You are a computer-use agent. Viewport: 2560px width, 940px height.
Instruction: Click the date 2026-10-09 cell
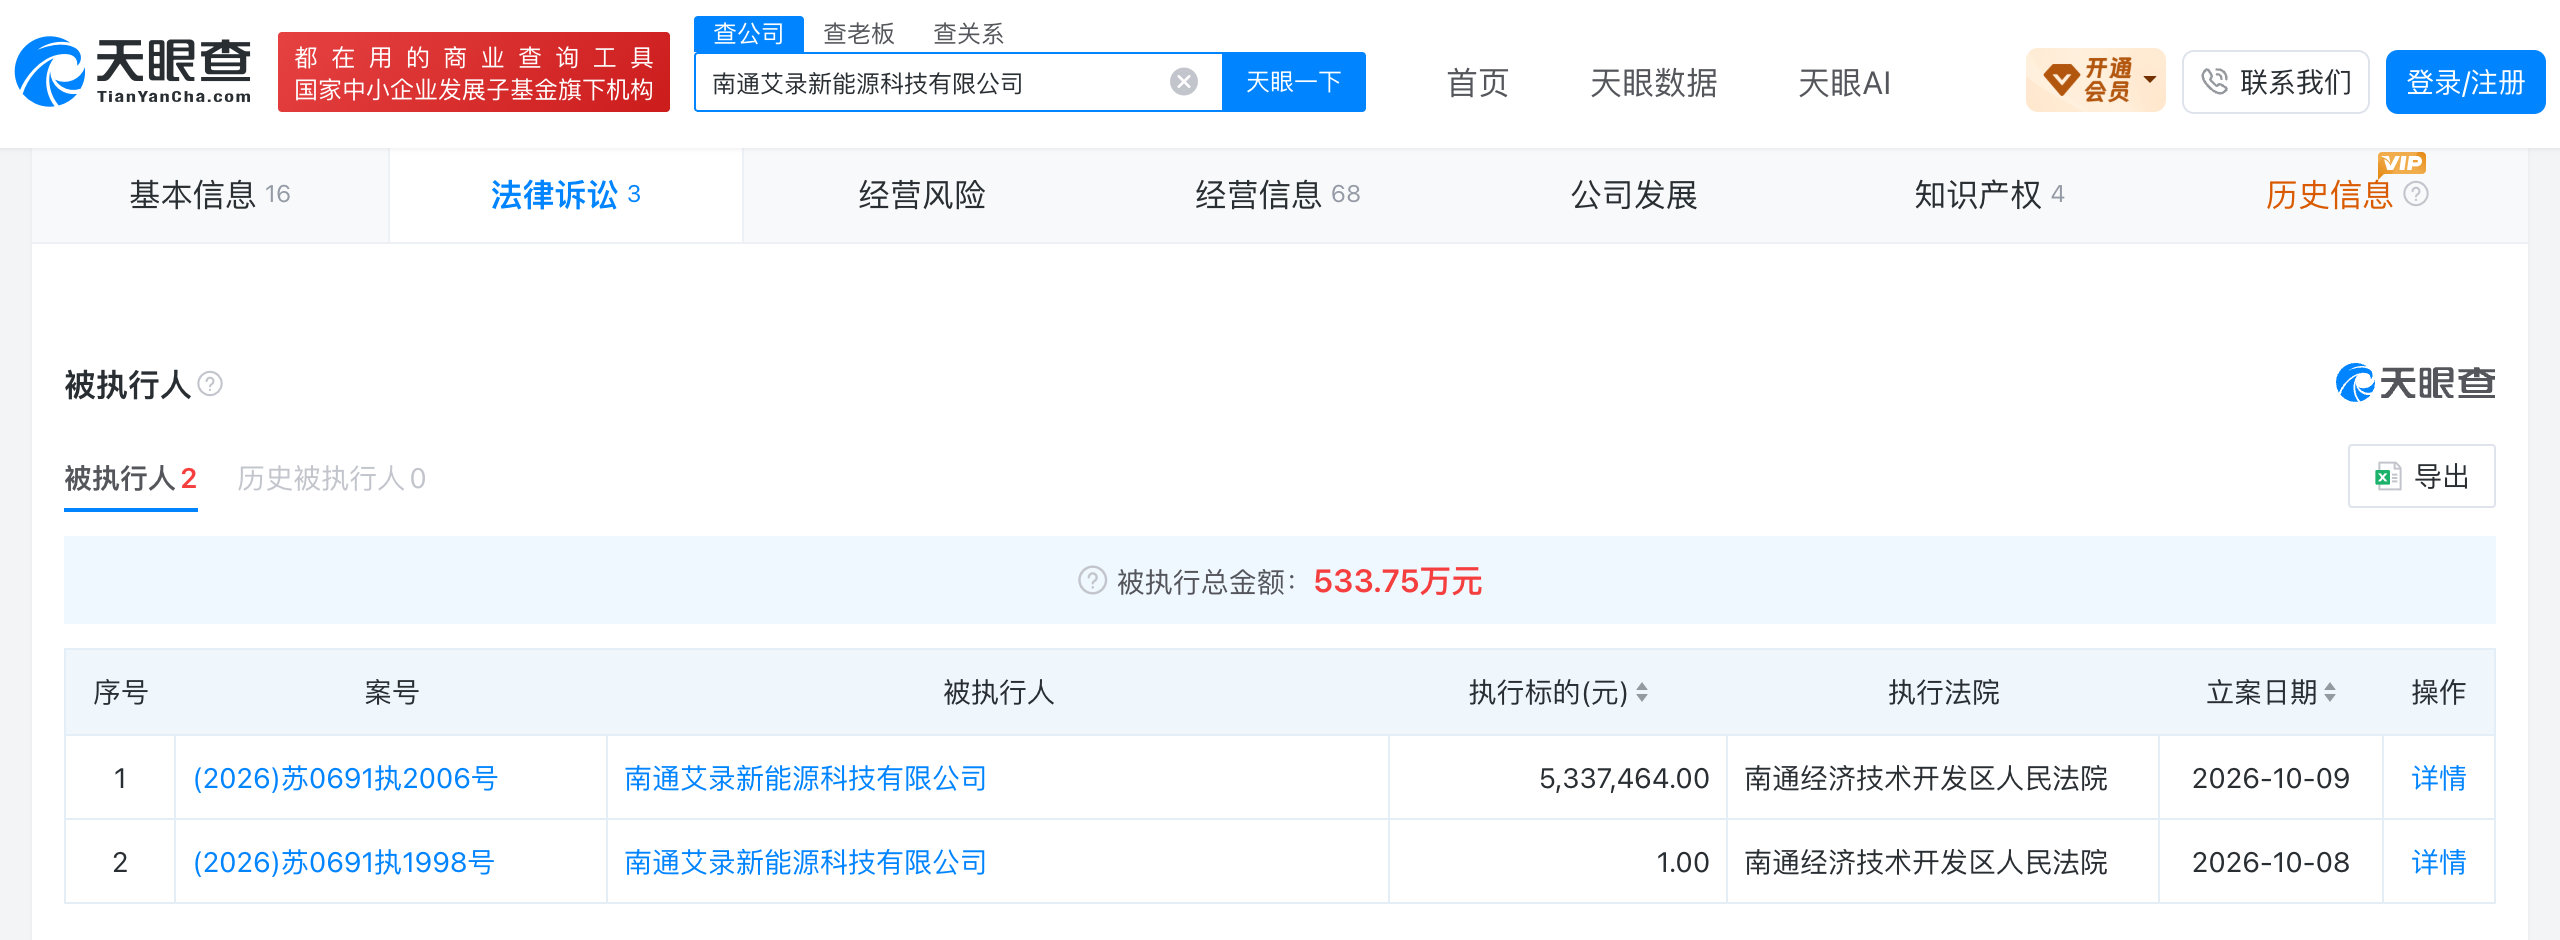pos(2271,778)
